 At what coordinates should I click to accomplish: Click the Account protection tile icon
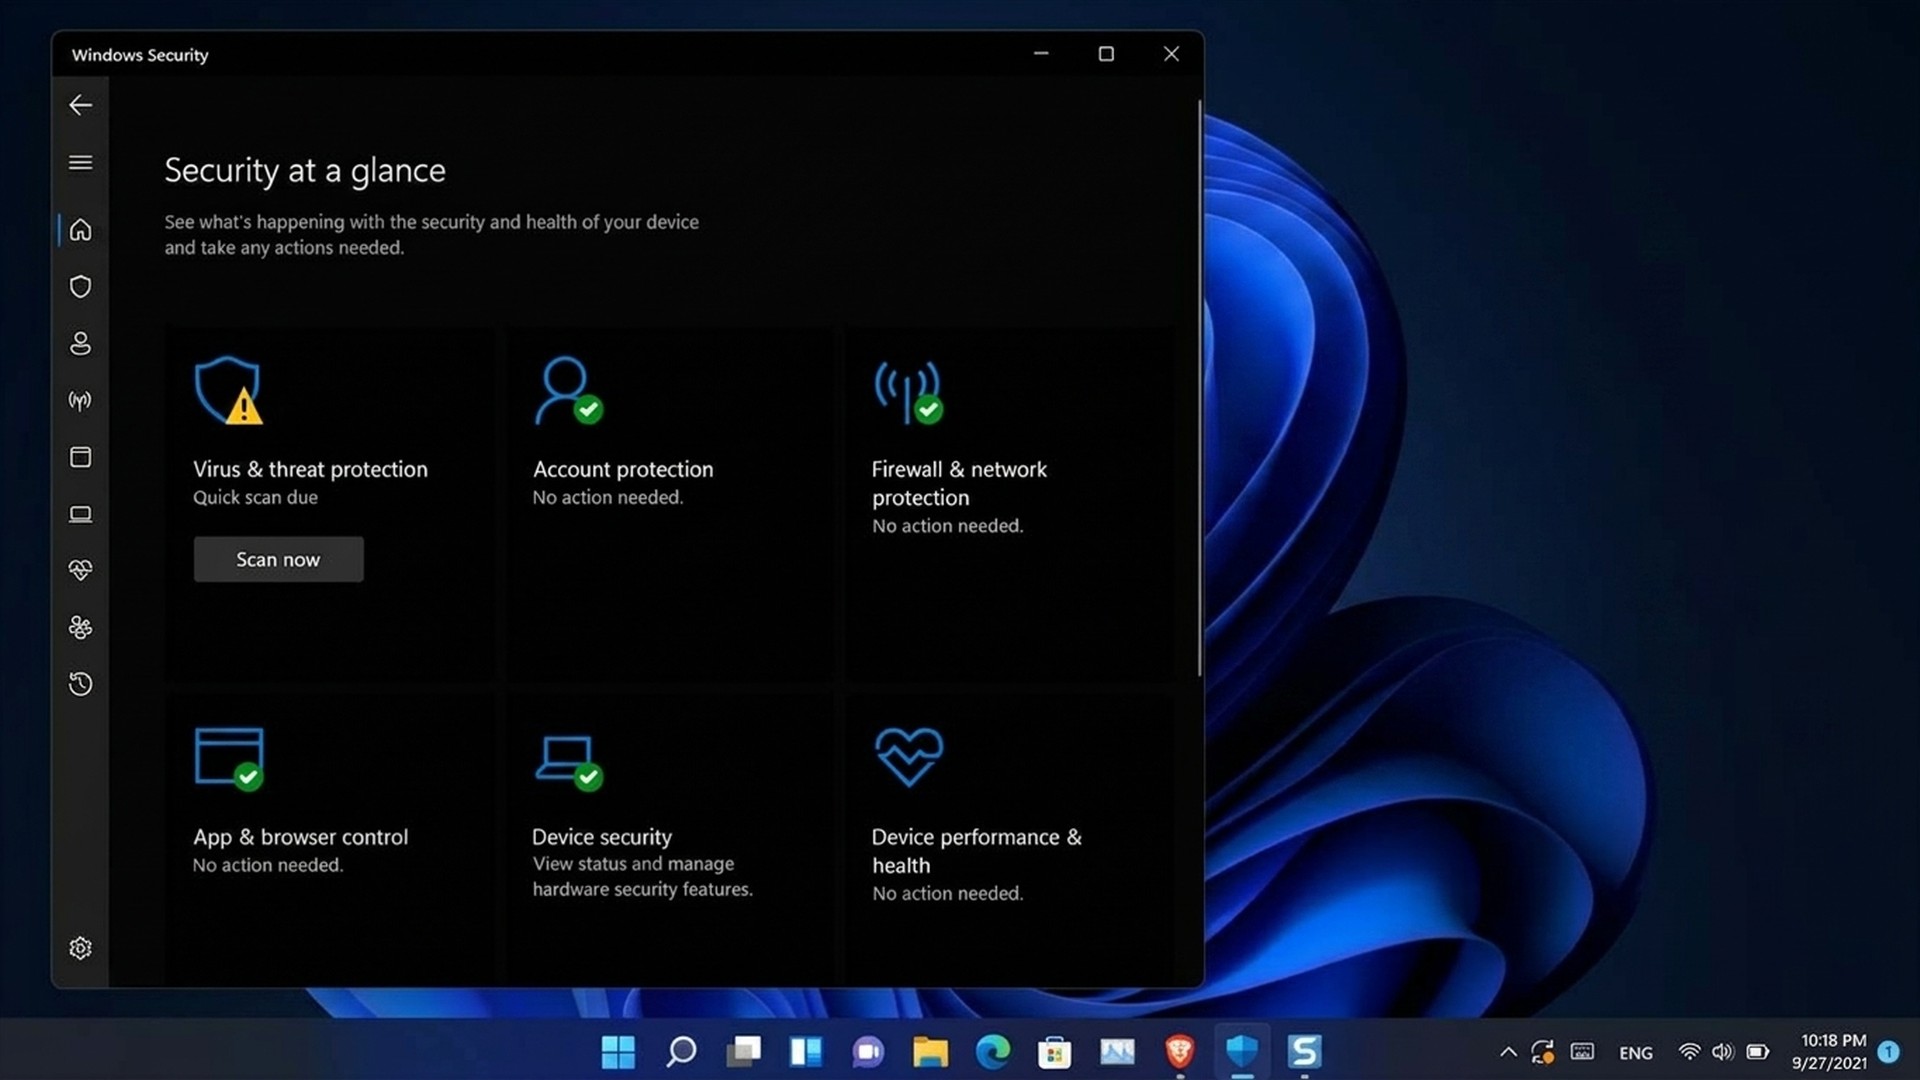pos(568,391)
